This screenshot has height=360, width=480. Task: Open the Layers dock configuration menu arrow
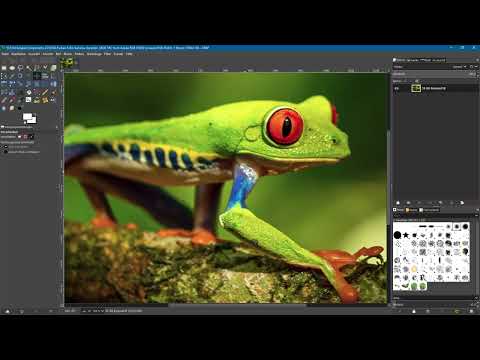coord(477,60)
